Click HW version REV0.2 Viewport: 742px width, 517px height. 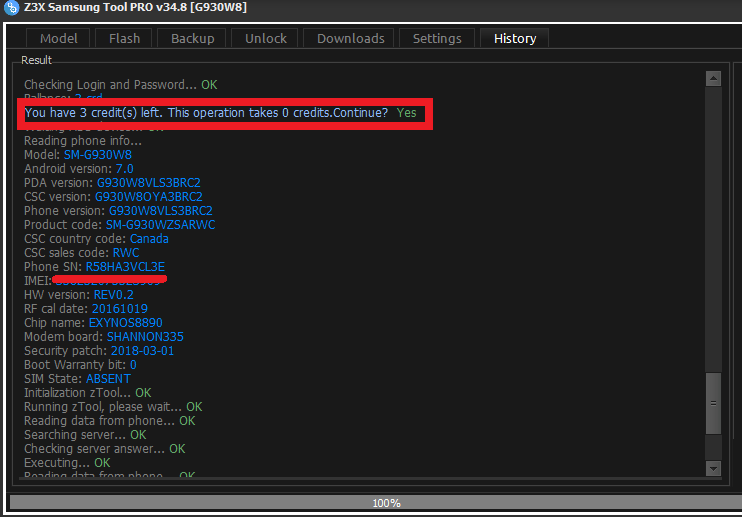(x=114, y=295)
